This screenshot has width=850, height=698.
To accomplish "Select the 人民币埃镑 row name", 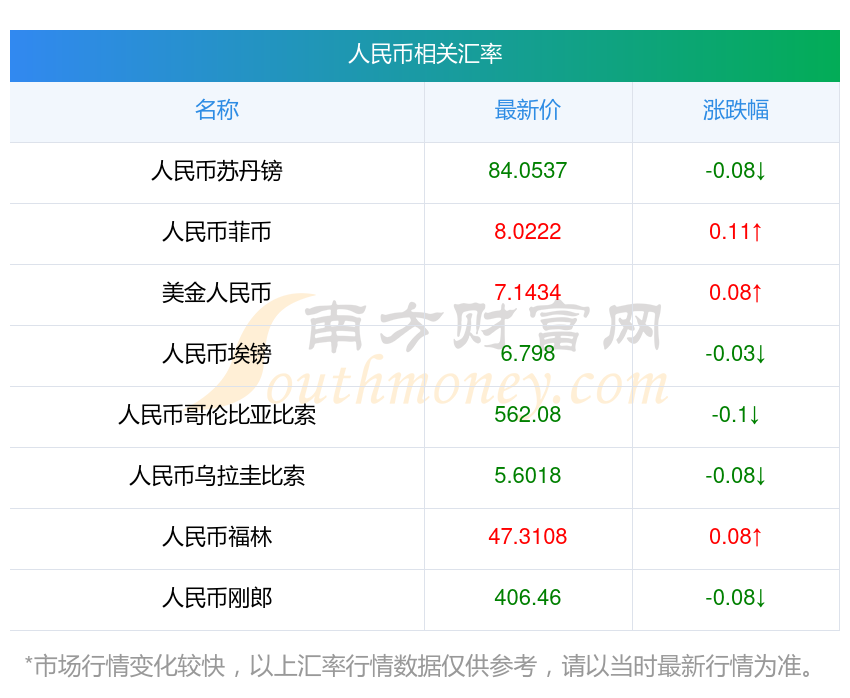I will (x=217, y=354).
